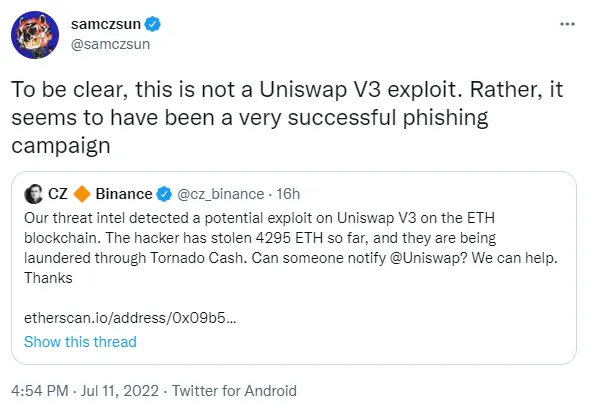
Task: Click CZ's small avatar in quoted tweet
Action: pyautogui.click(x=34, y=194)
